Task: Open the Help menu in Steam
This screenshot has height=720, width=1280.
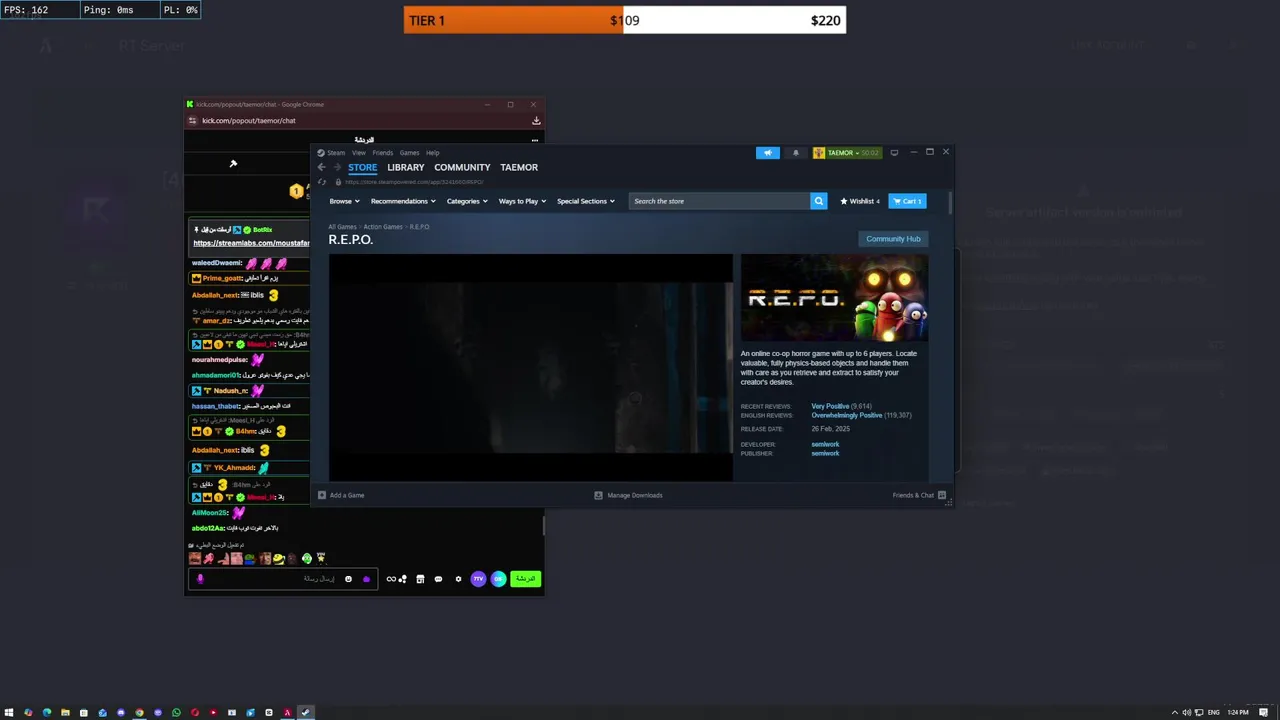Action: coord(432,153)
